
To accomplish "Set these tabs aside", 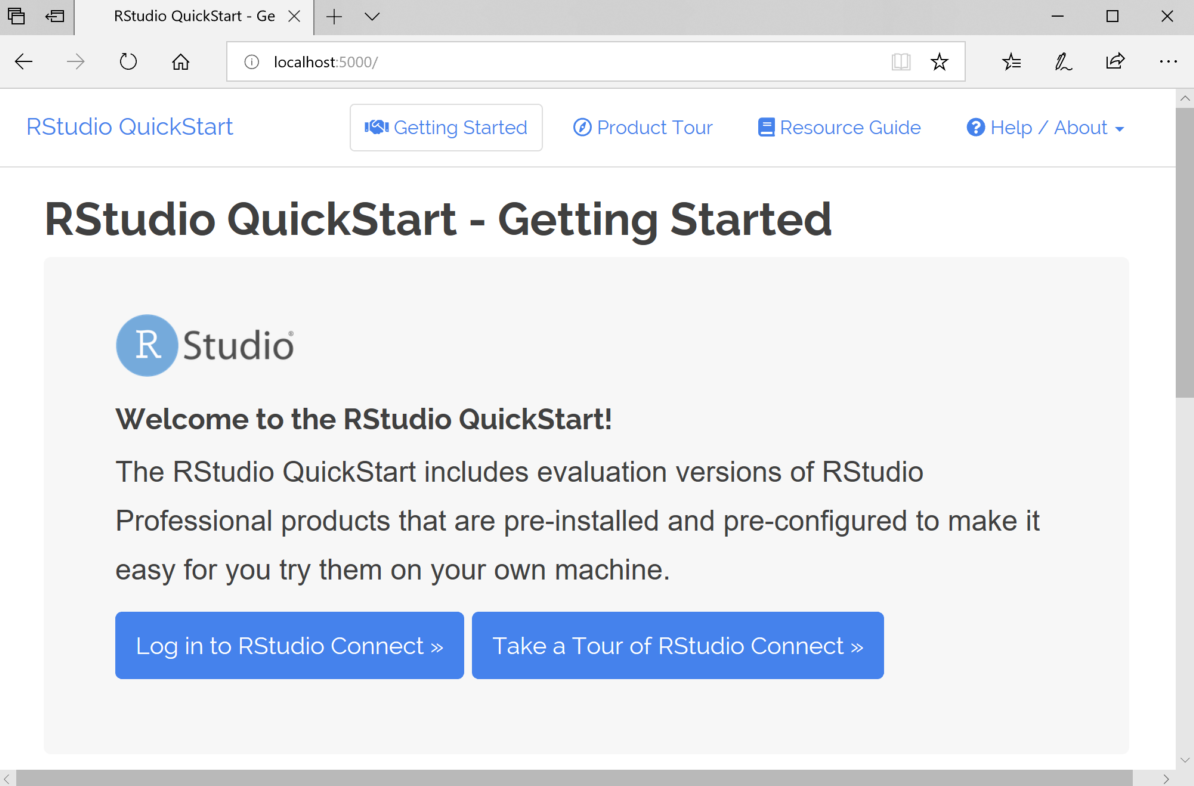I will [55, 16].
